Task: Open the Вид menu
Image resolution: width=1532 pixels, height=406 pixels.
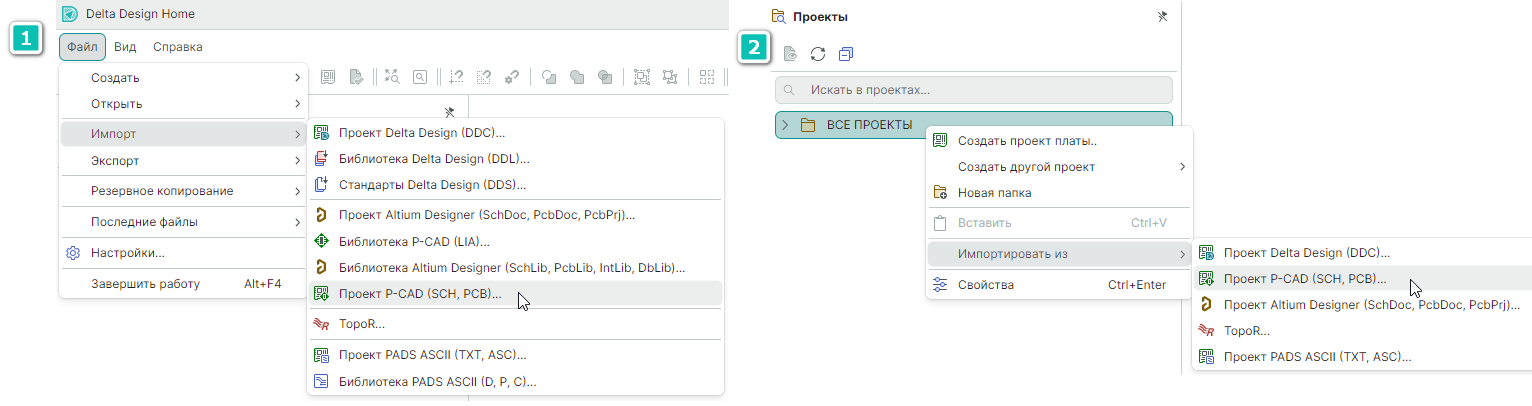Action: pyautogui.click(x=125, y=46)
